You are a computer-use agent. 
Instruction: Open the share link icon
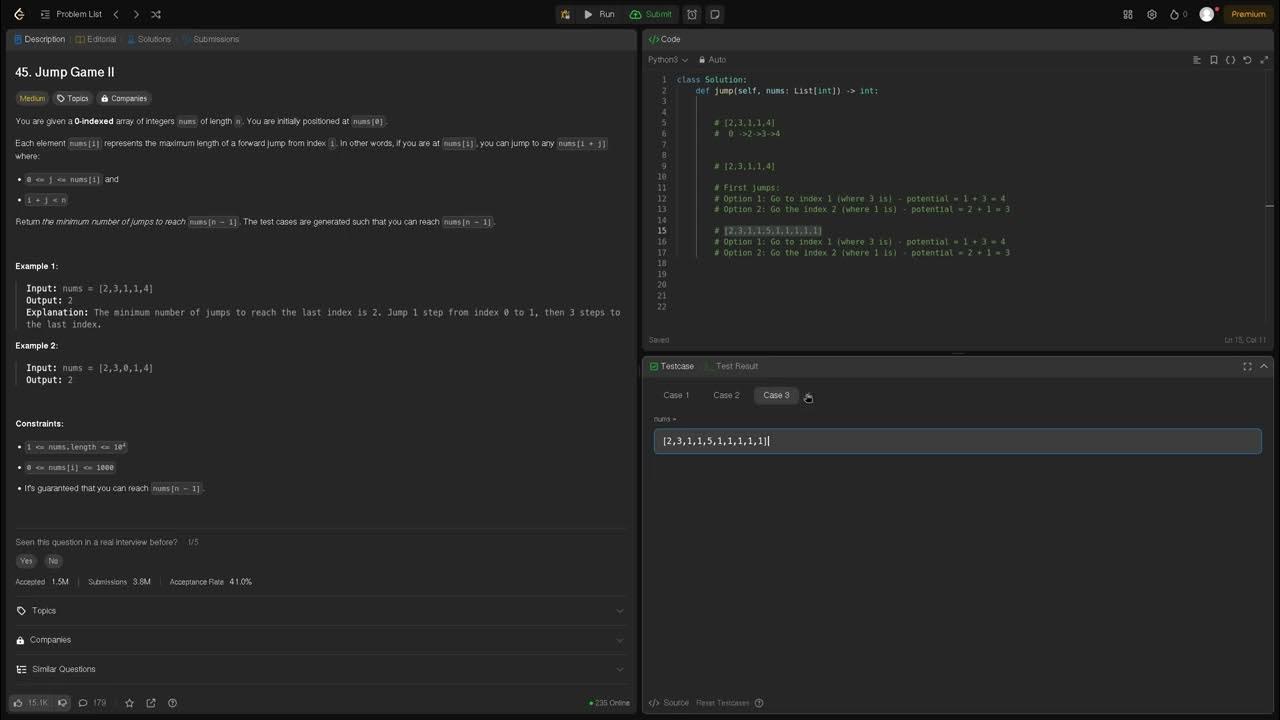click(x=151, y=703)
